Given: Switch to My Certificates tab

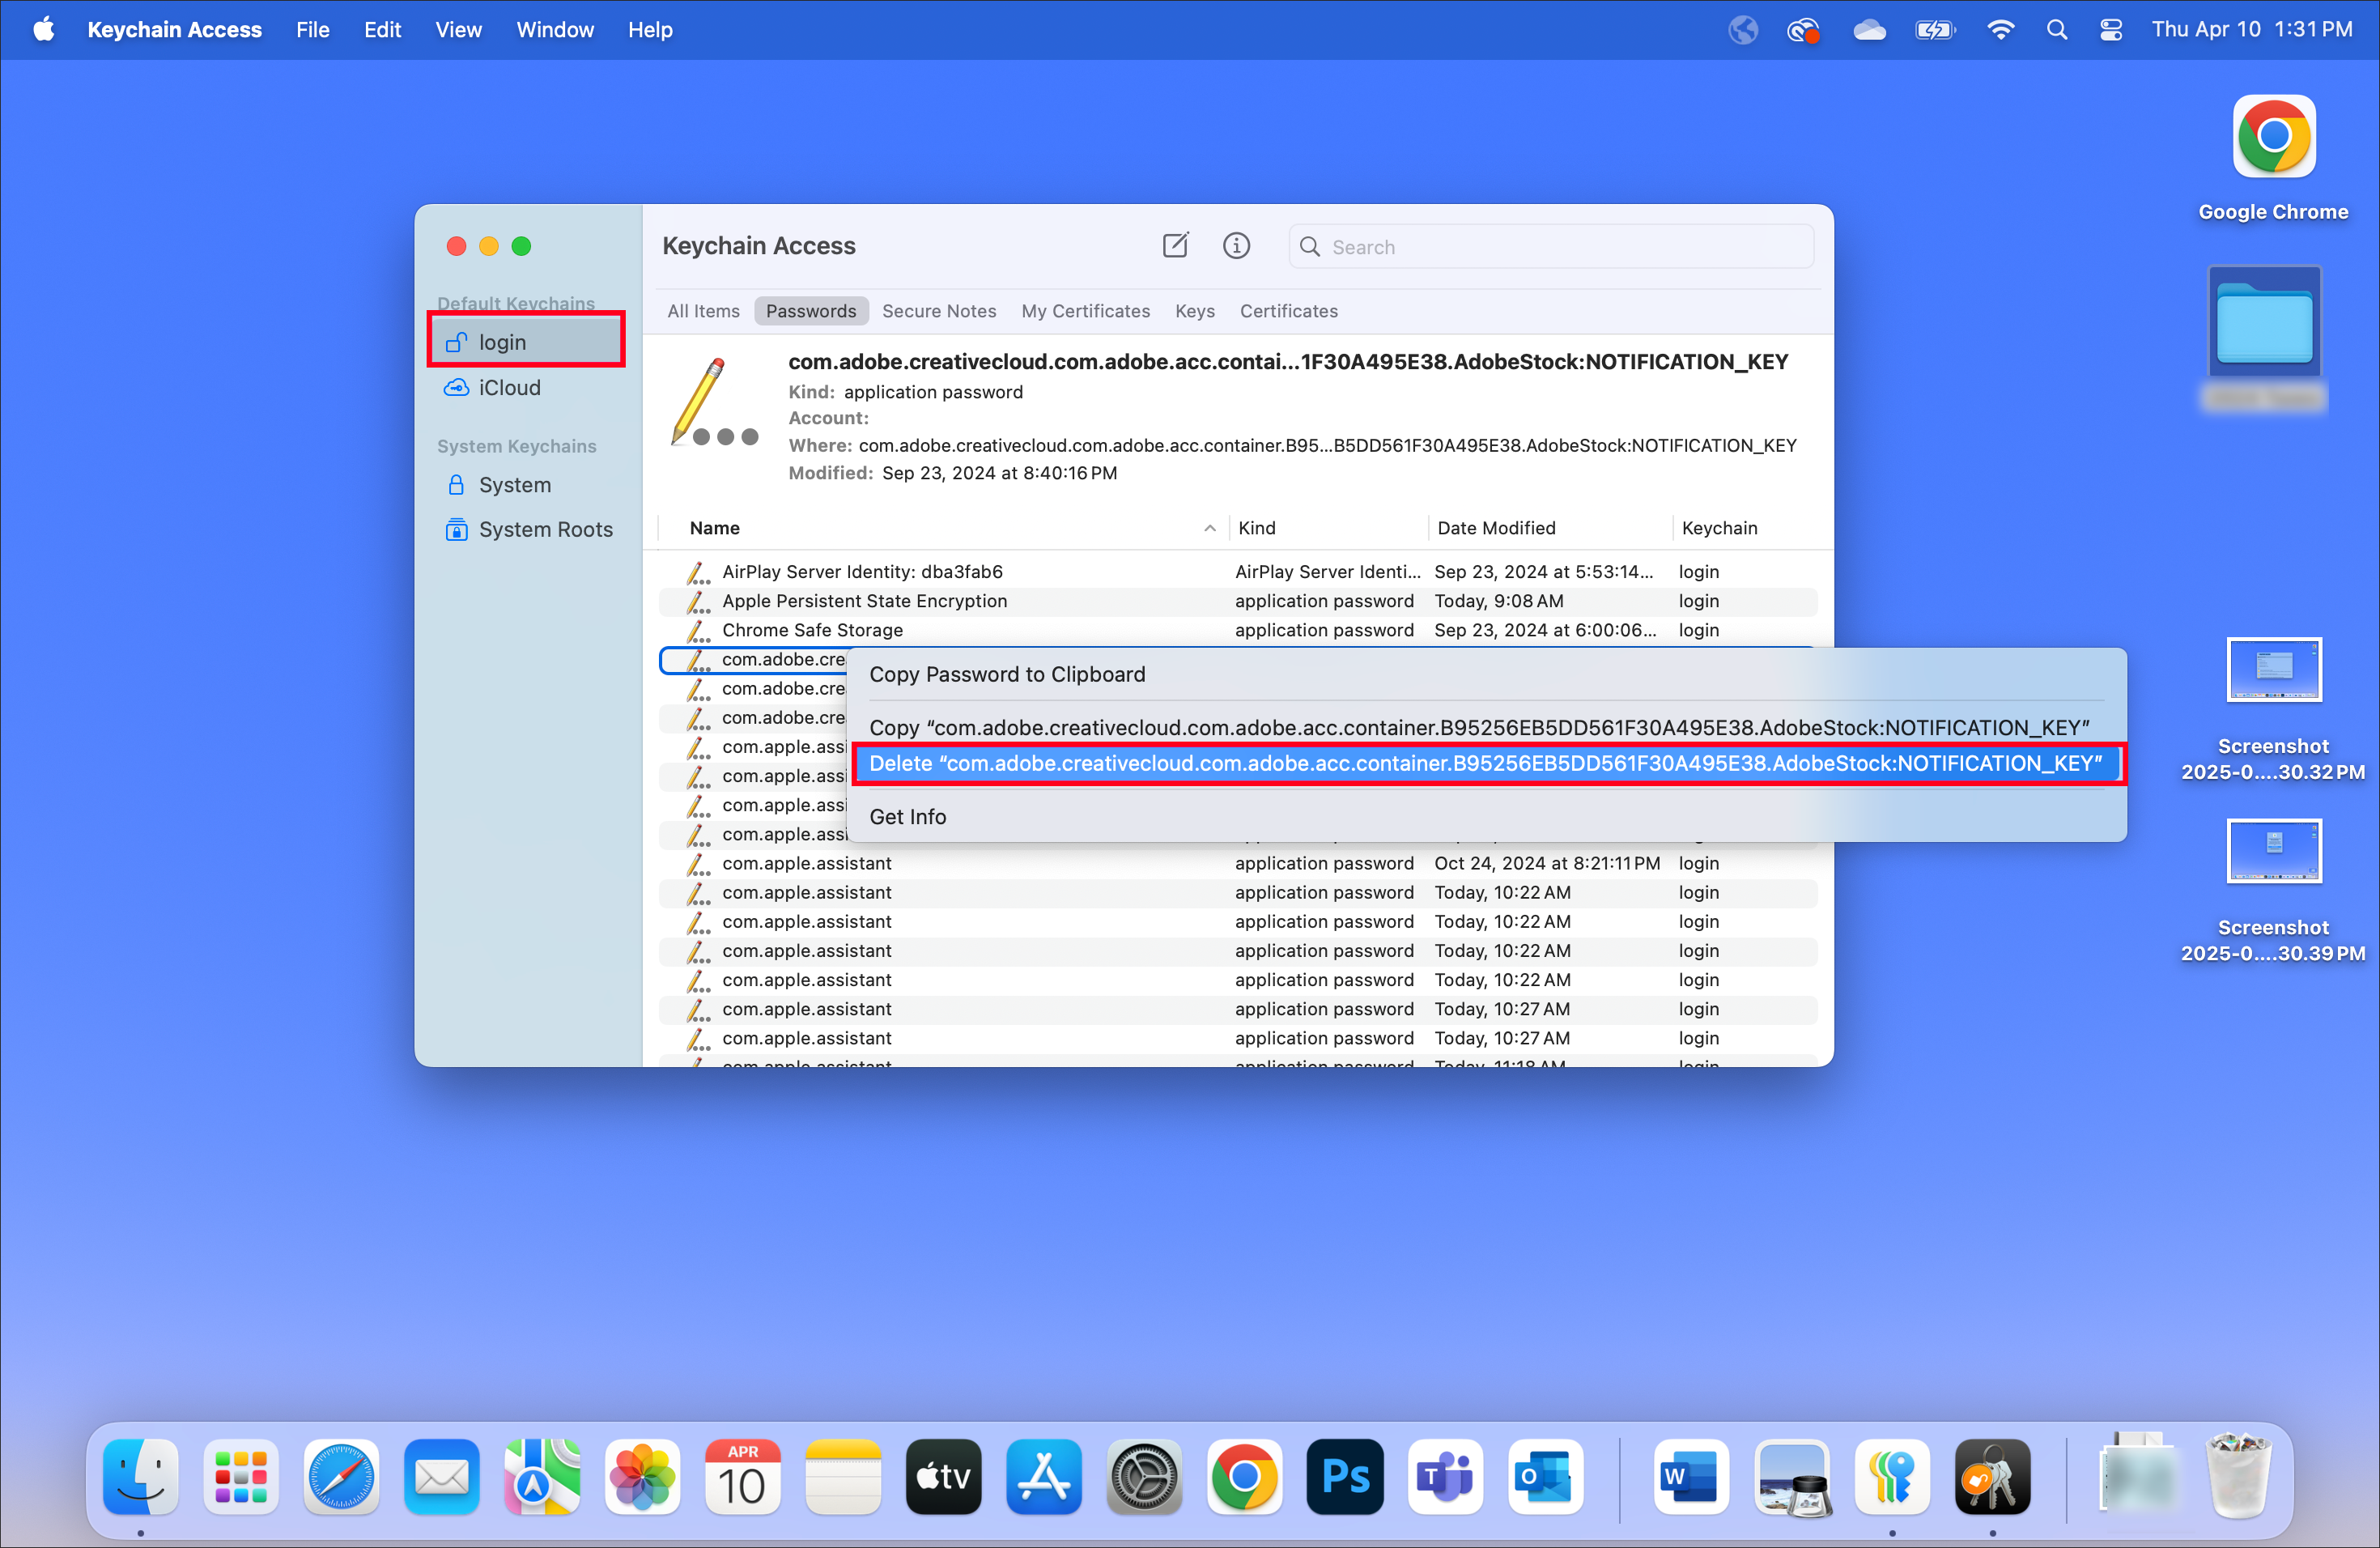Looking at the screenshot, I should tap(1085, 311).
